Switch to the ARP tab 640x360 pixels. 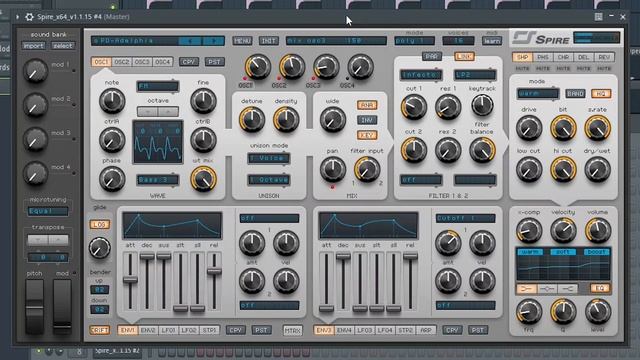(x=426, y=330)
